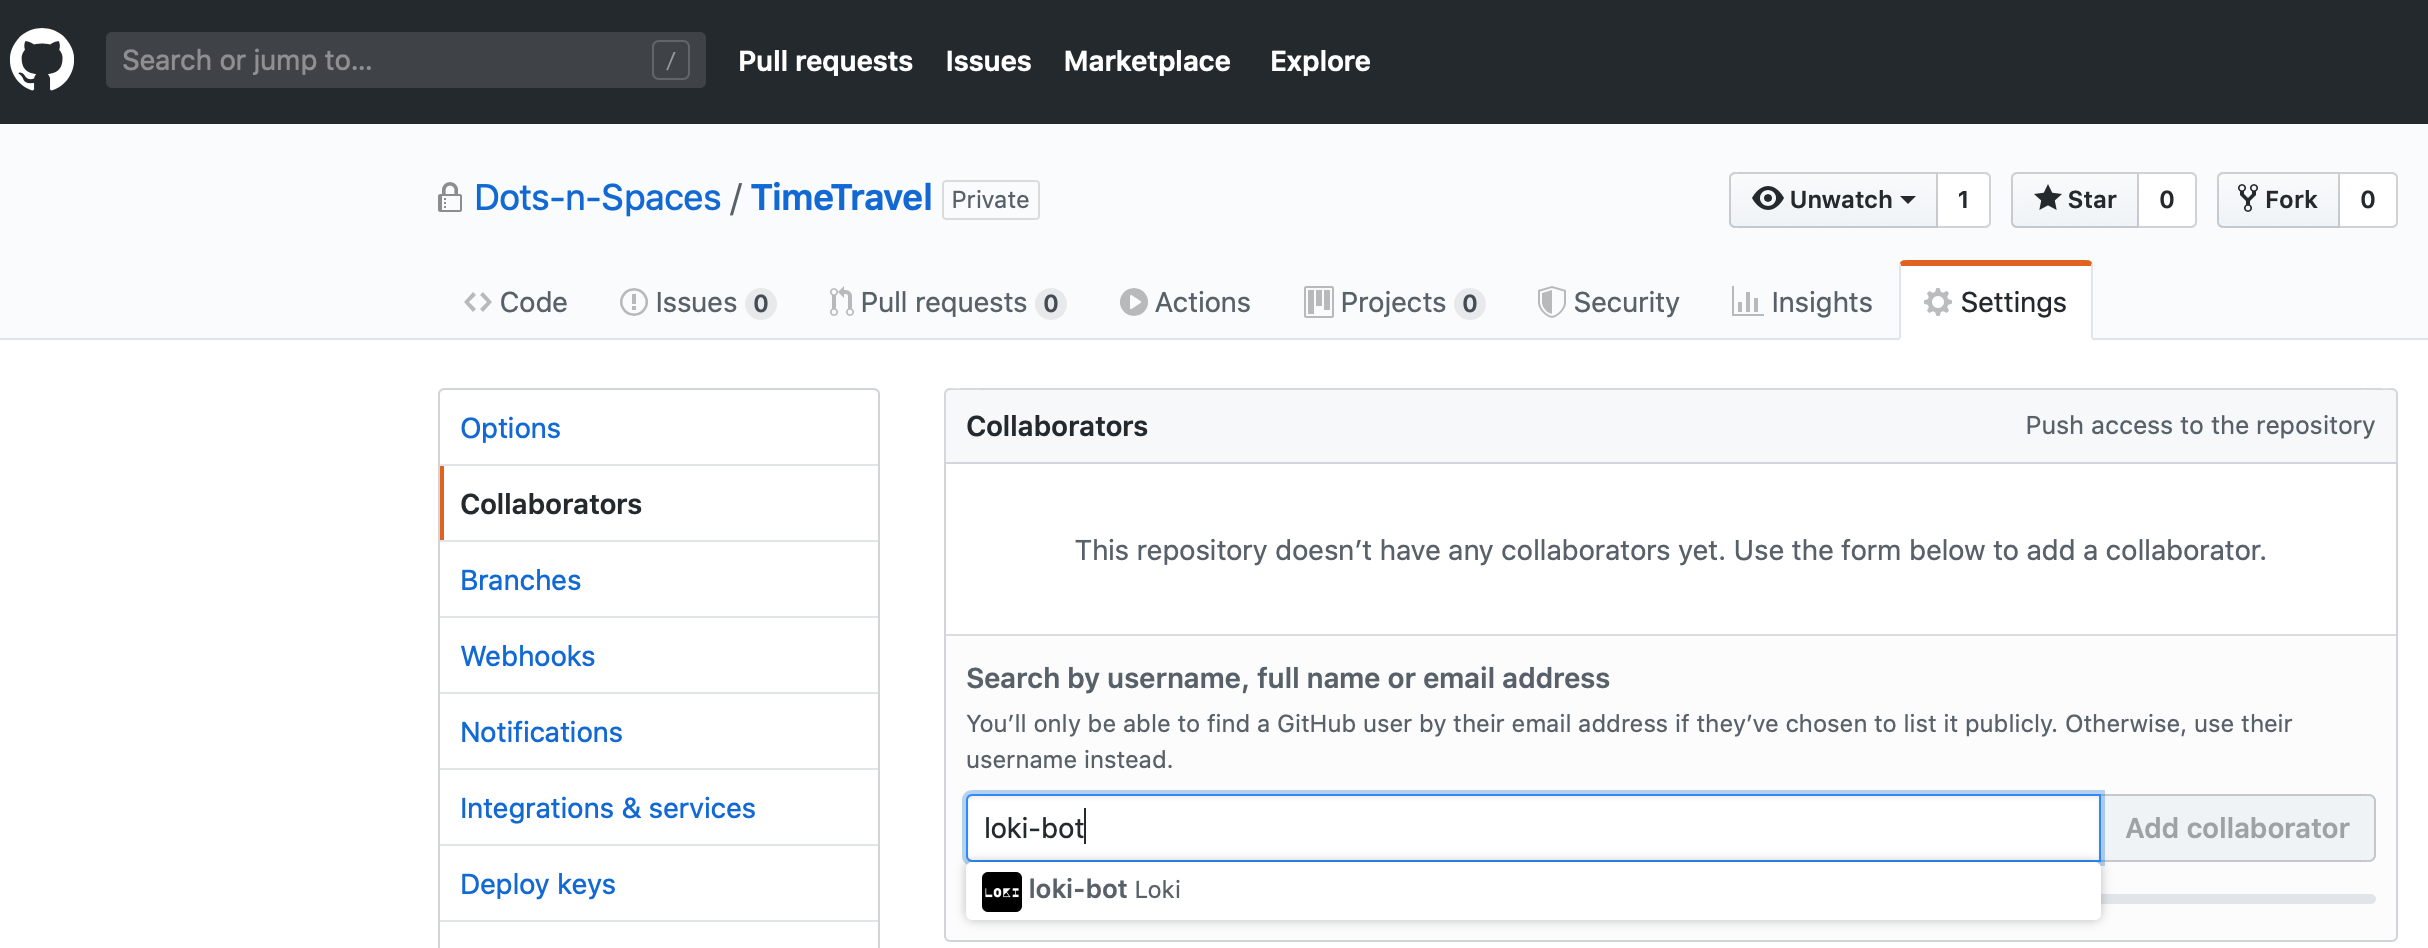Click the Insights graph icon

click(1746, 302)
